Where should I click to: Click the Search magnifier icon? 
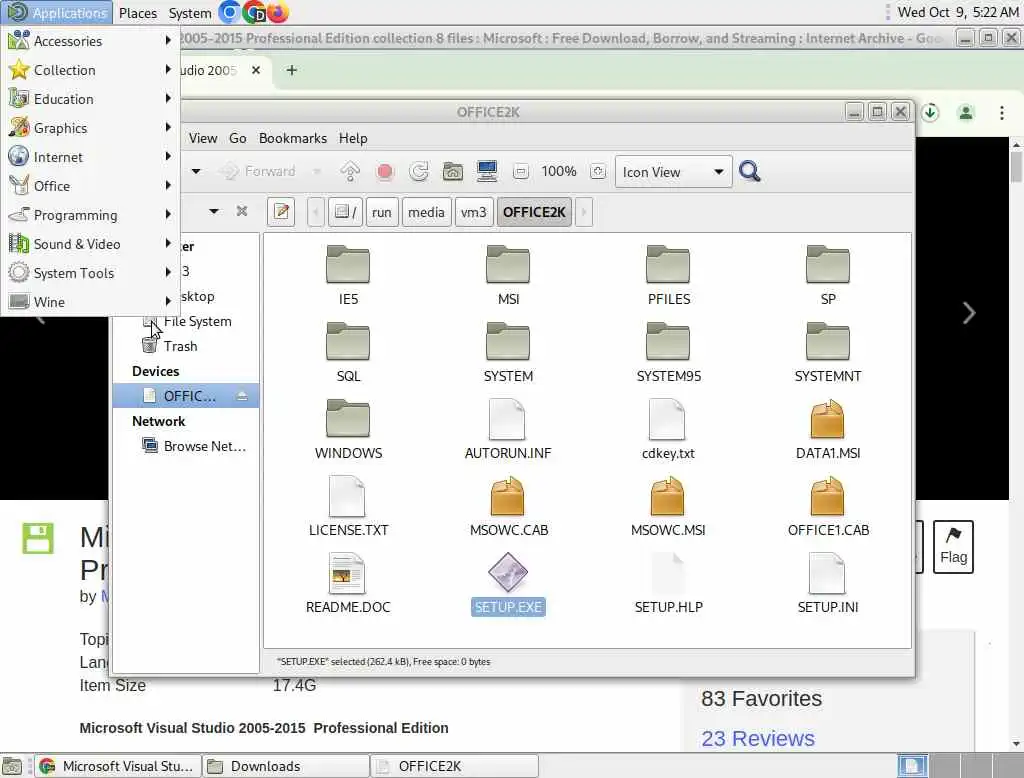[x=750, y=172]
